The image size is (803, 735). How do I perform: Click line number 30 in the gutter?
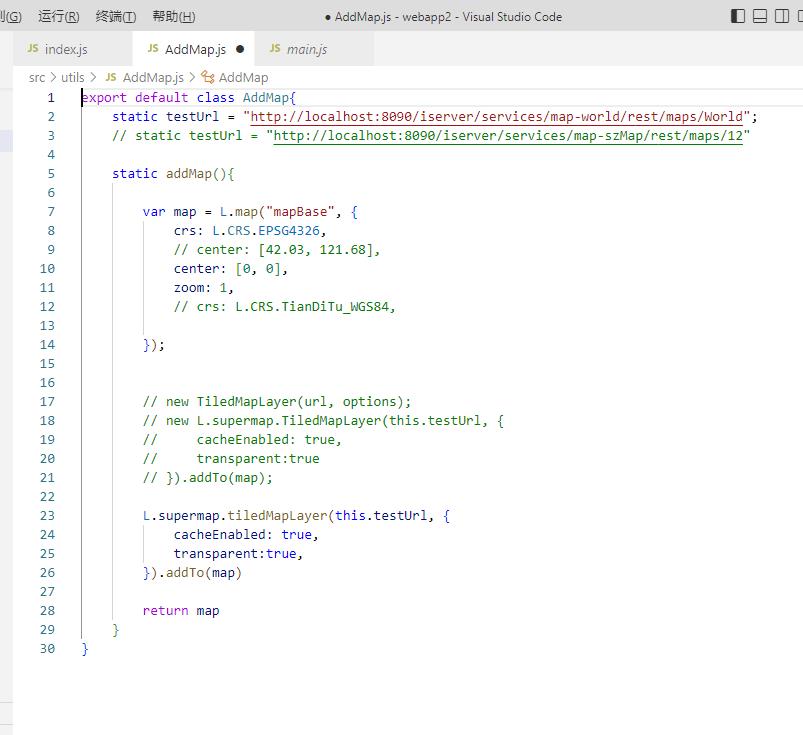(47, 648)
